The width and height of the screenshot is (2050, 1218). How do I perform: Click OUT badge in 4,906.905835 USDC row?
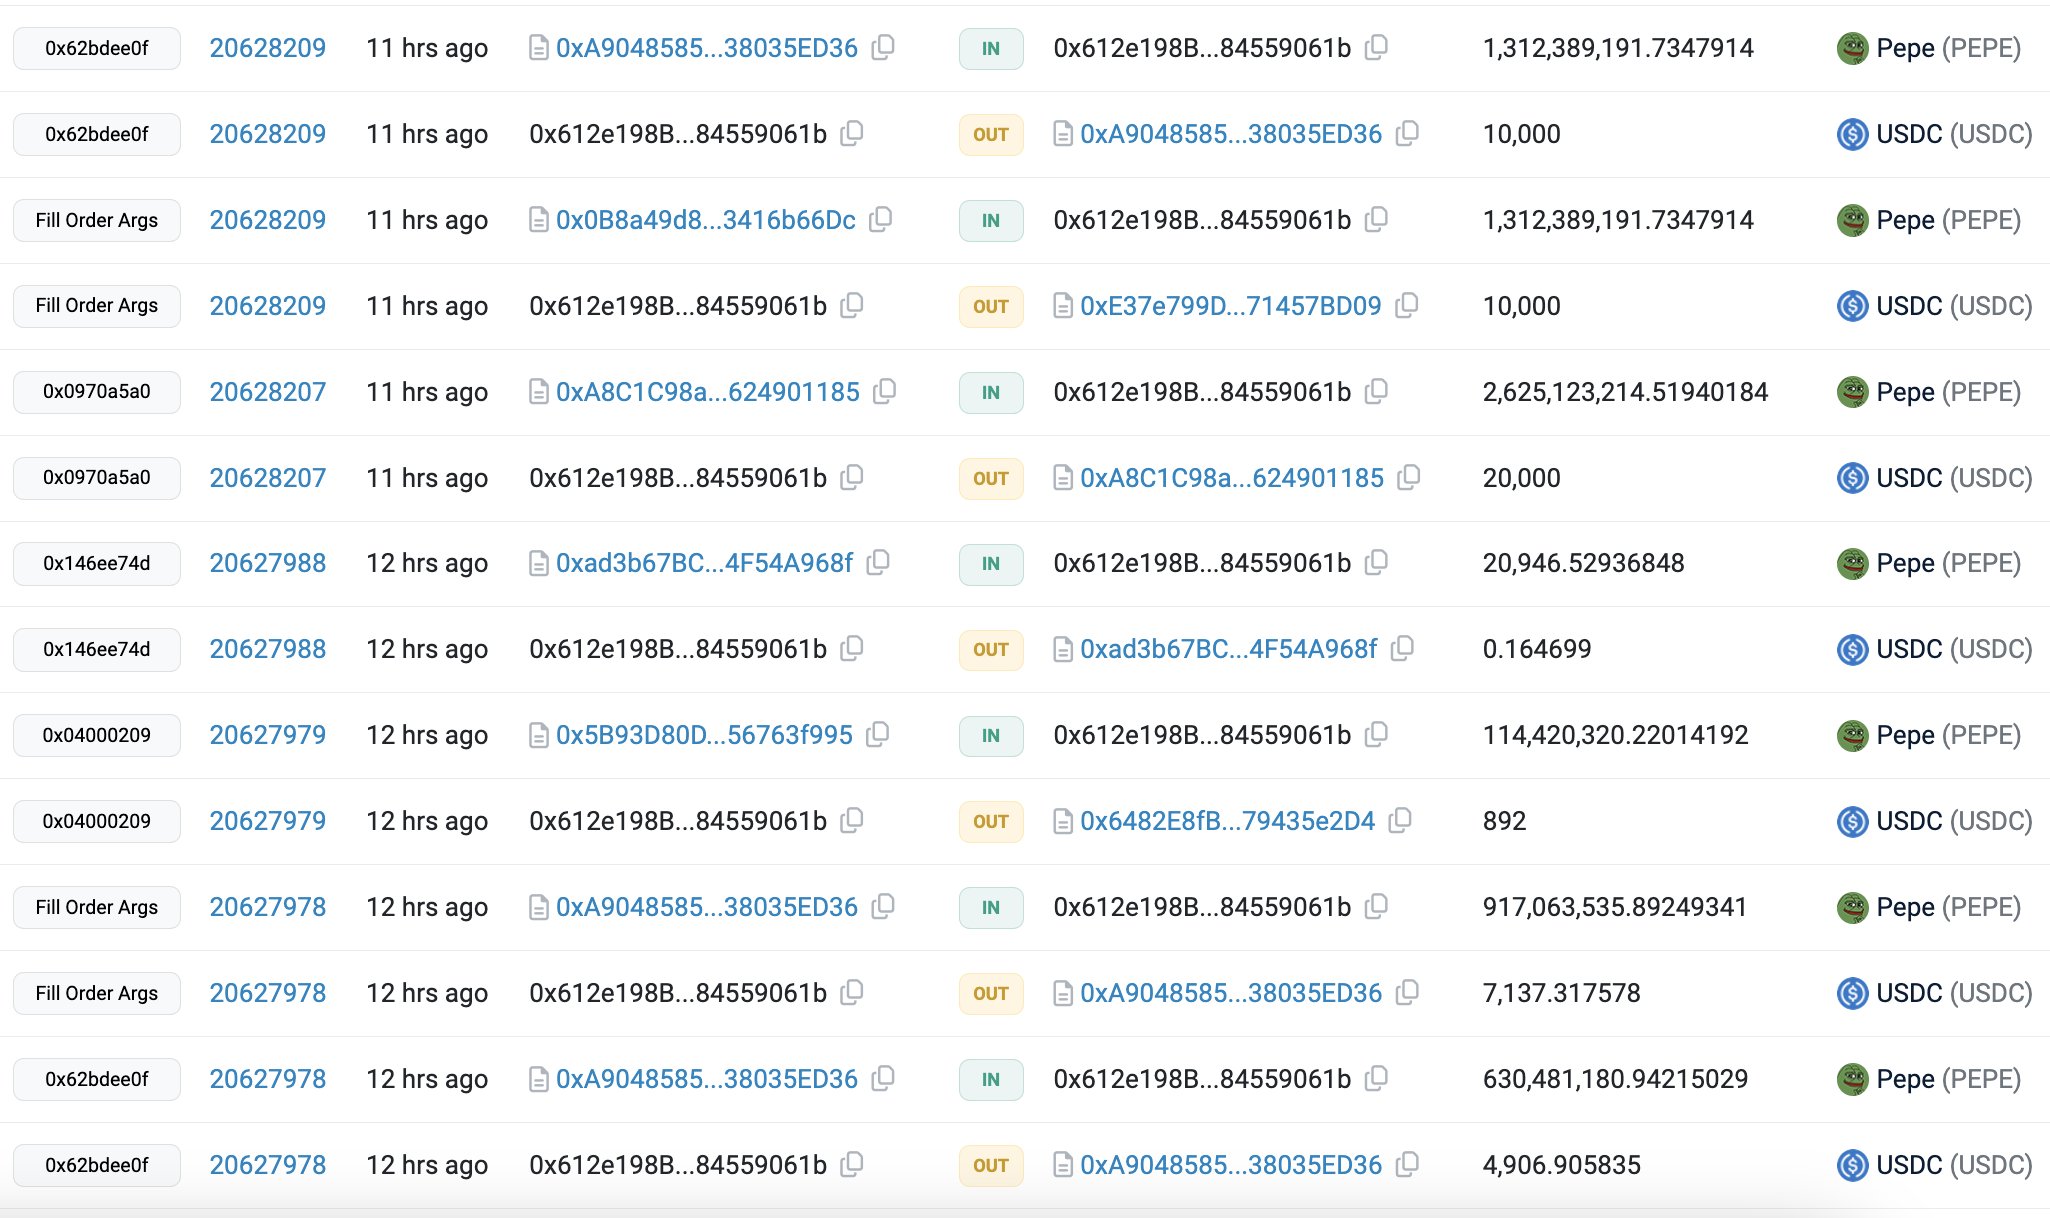(990, 1165)
